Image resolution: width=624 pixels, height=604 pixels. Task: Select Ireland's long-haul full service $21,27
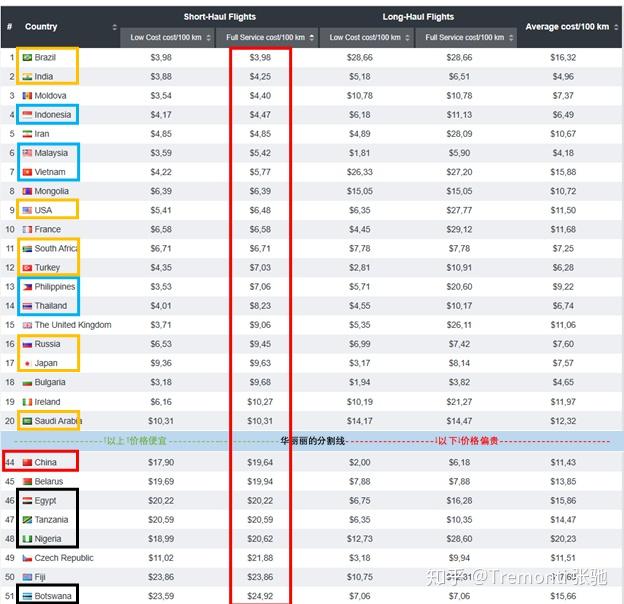[x=459, y=402]
